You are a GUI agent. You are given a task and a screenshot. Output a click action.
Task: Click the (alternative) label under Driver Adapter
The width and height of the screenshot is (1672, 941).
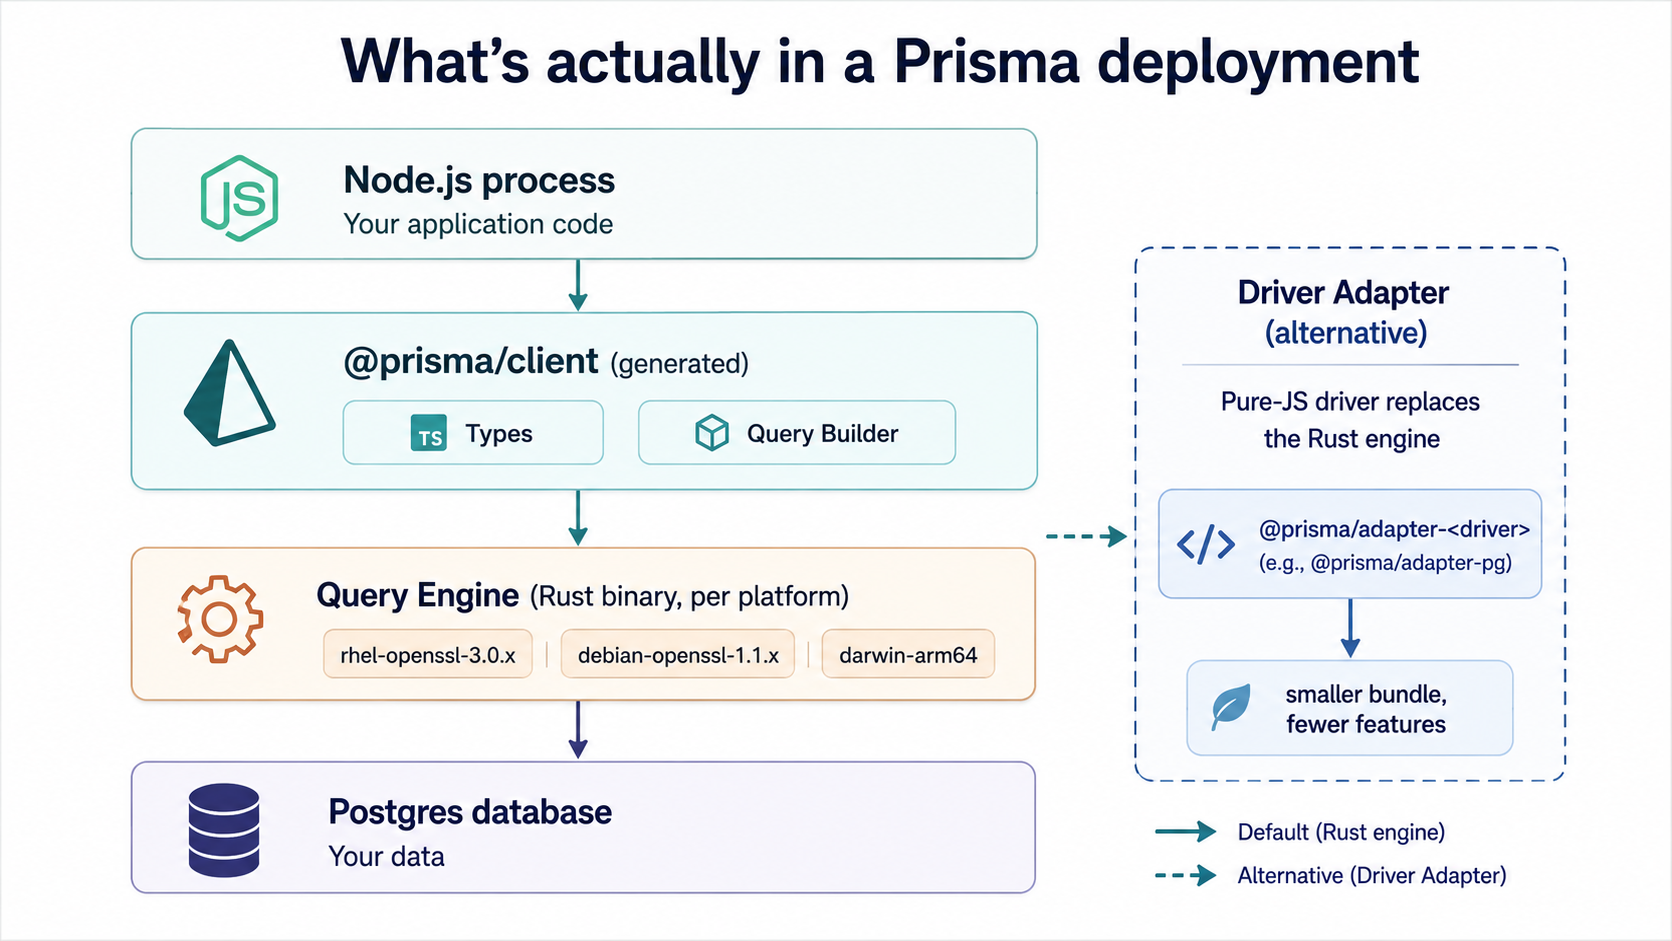[x=1346, y=333]
